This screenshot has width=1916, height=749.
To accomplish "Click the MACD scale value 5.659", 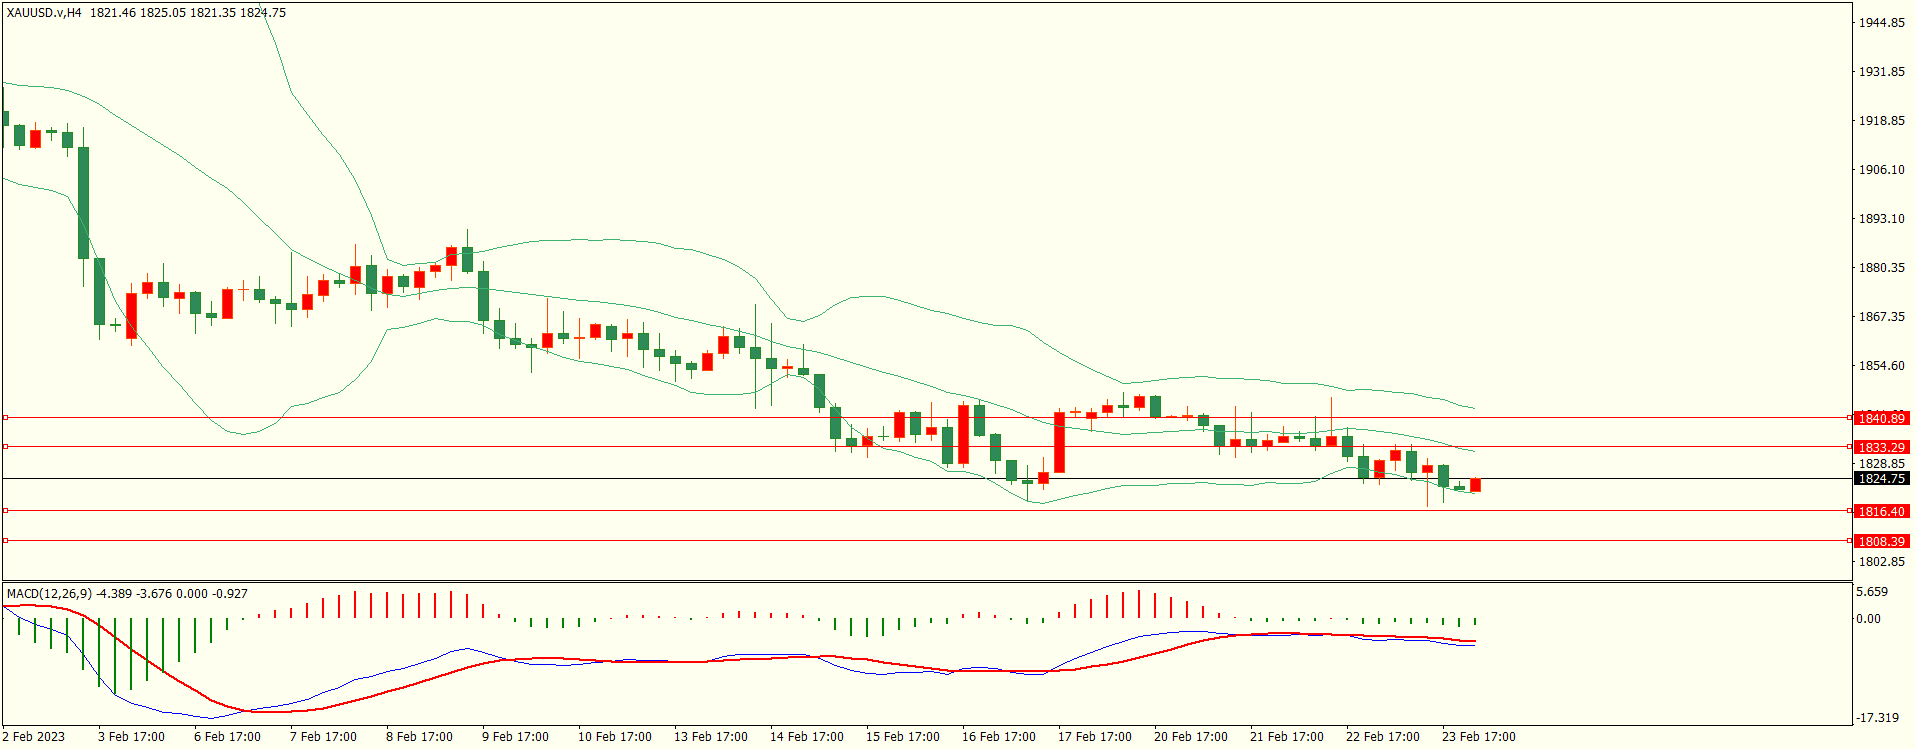I will pos(1872,592).
